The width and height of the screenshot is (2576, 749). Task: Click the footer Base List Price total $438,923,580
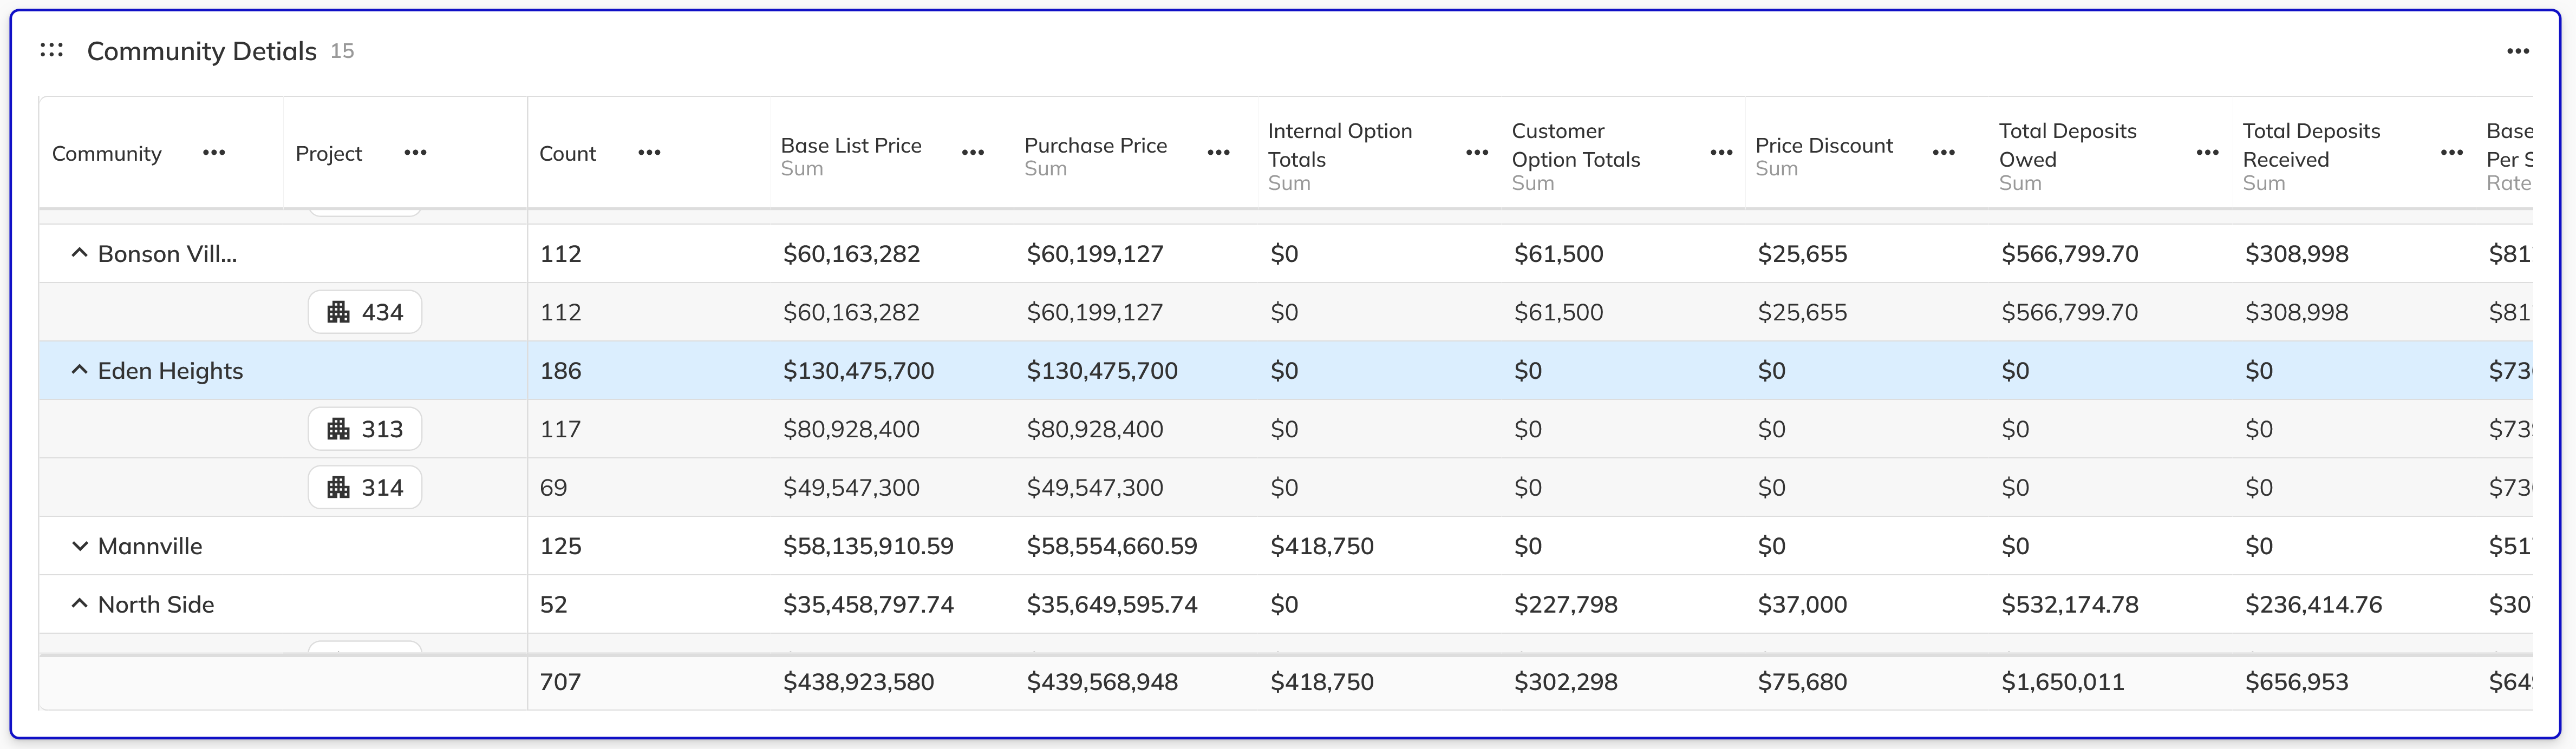coord(858,682)
